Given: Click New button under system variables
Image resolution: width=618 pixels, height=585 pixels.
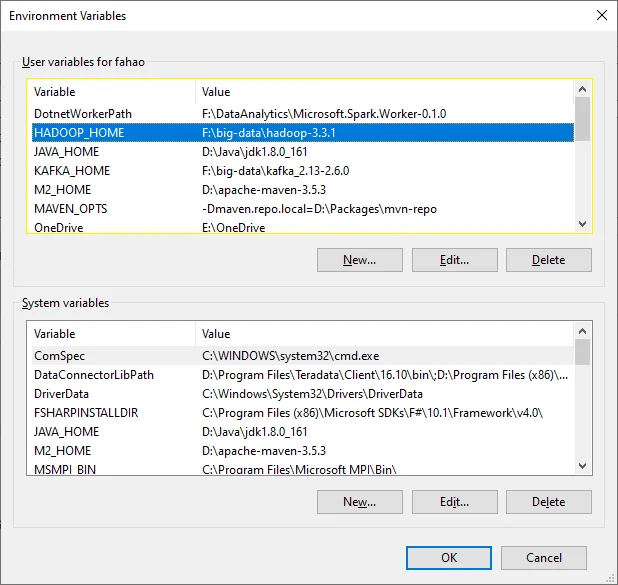Looking at the screenshot, I should pyautogui.click(x=359, y=502).
